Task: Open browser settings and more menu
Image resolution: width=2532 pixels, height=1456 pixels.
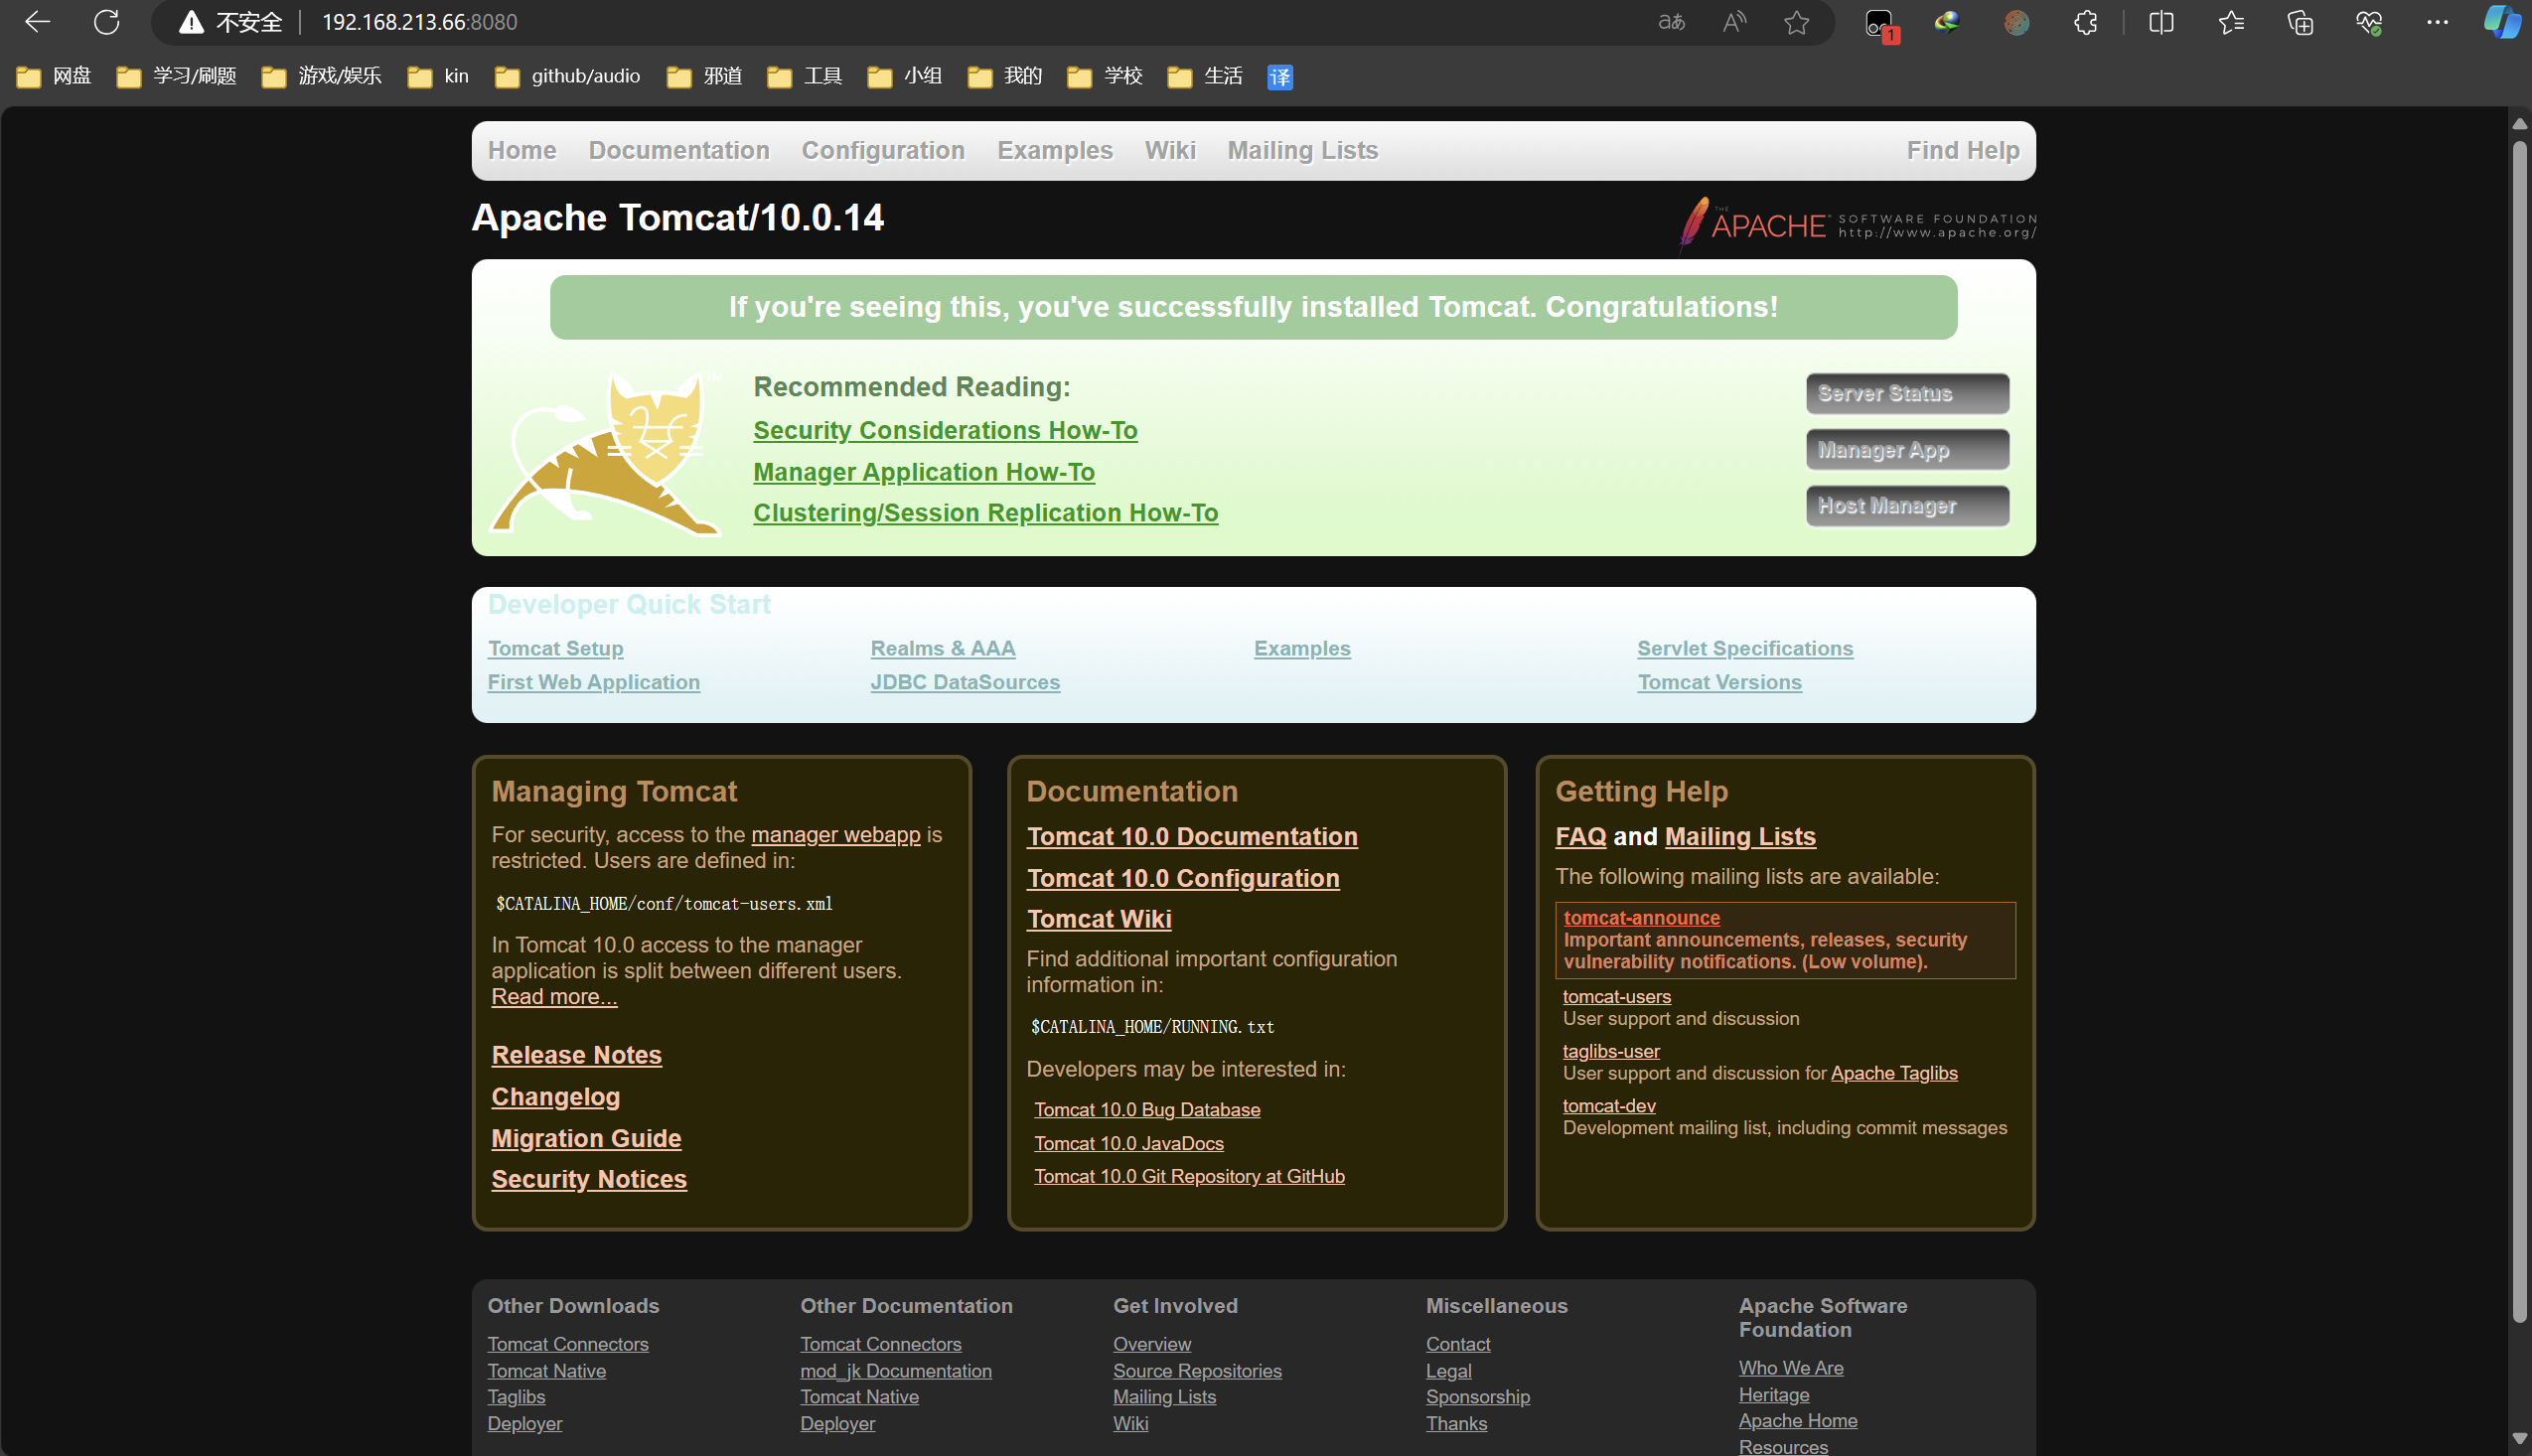Action: click(x=2437, y=22)
